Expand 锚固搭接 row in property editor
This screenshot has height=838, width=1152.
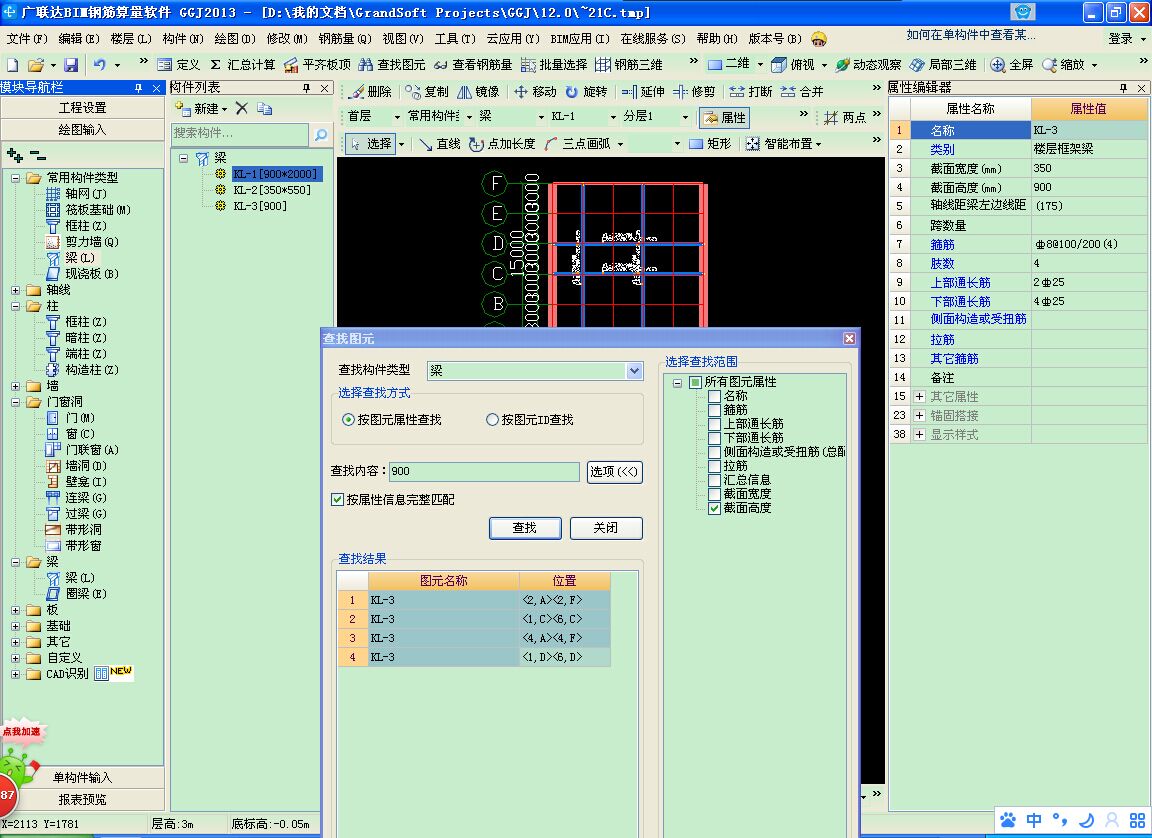(x=919, y=416)
